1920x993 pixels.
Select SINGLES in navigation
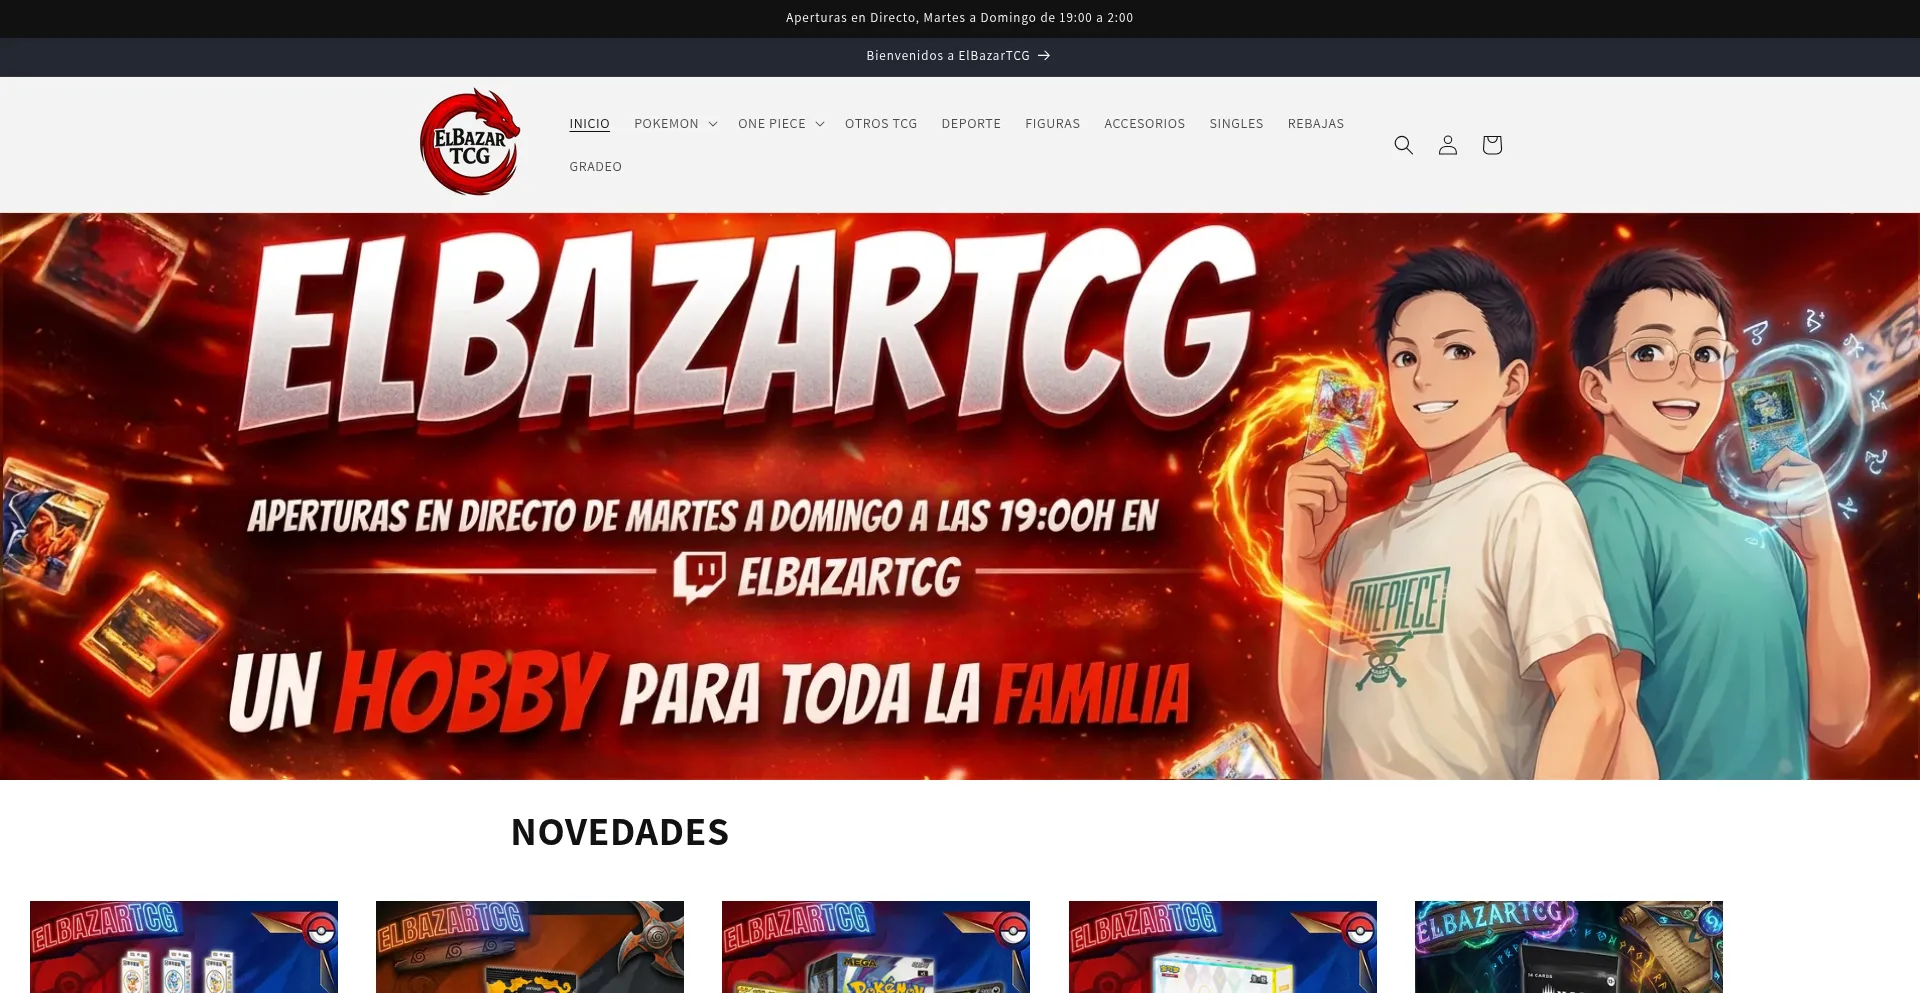click(1236, 124)
